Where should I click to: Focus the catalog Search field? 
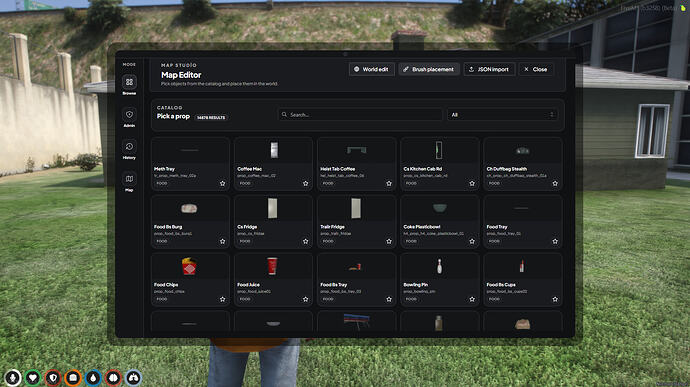click(x=360, y=114)
